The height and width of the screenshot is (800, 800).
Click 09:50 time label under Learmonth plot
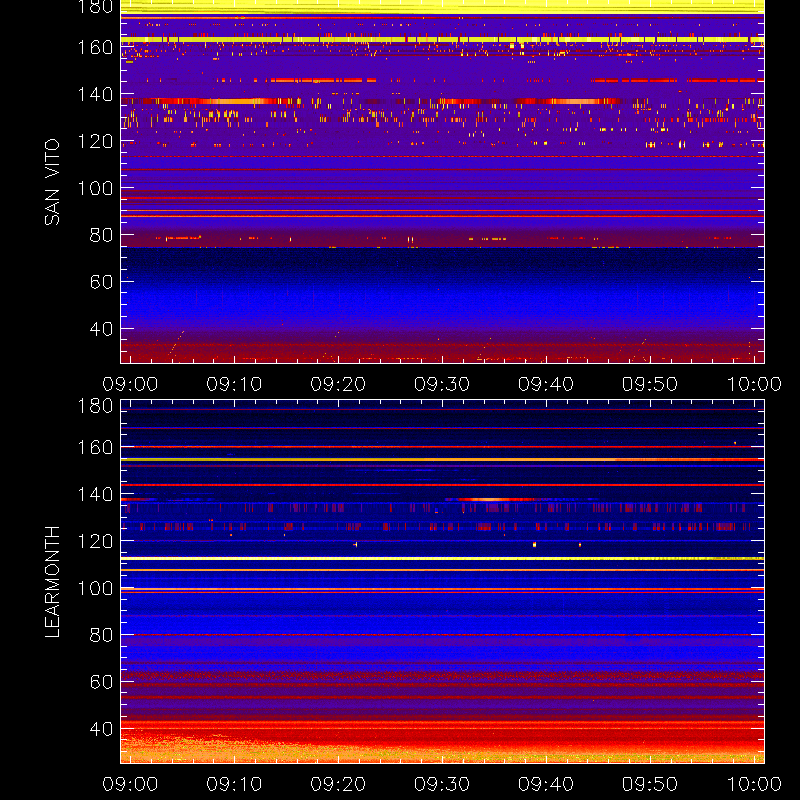[650, 784]
